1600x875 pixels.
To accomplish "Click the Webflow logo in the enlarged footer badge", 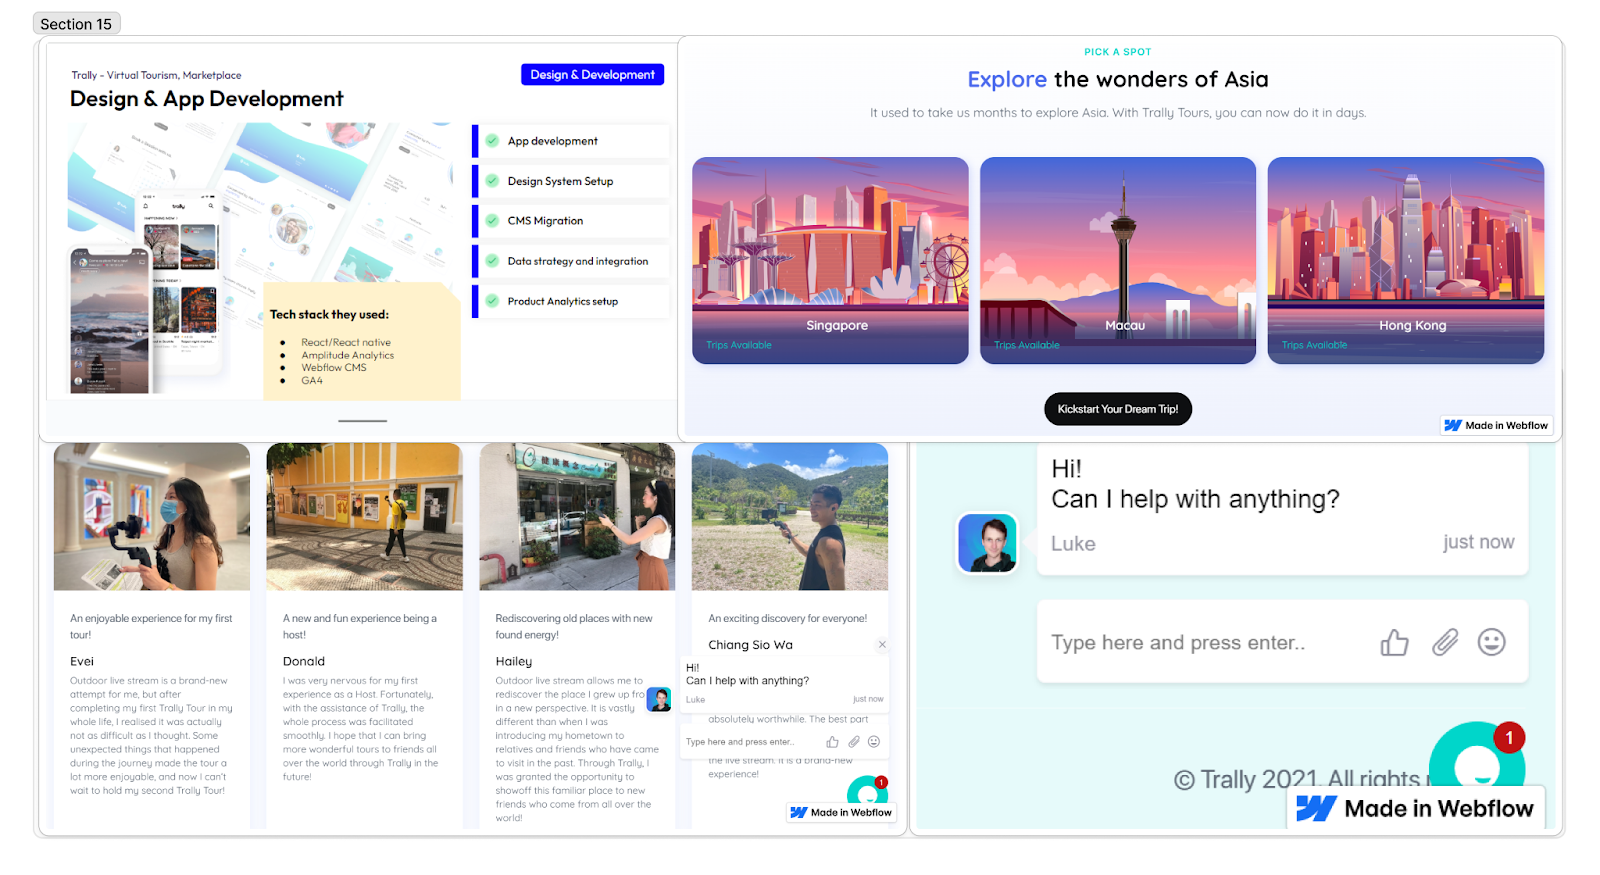I will click(1316, 808).
